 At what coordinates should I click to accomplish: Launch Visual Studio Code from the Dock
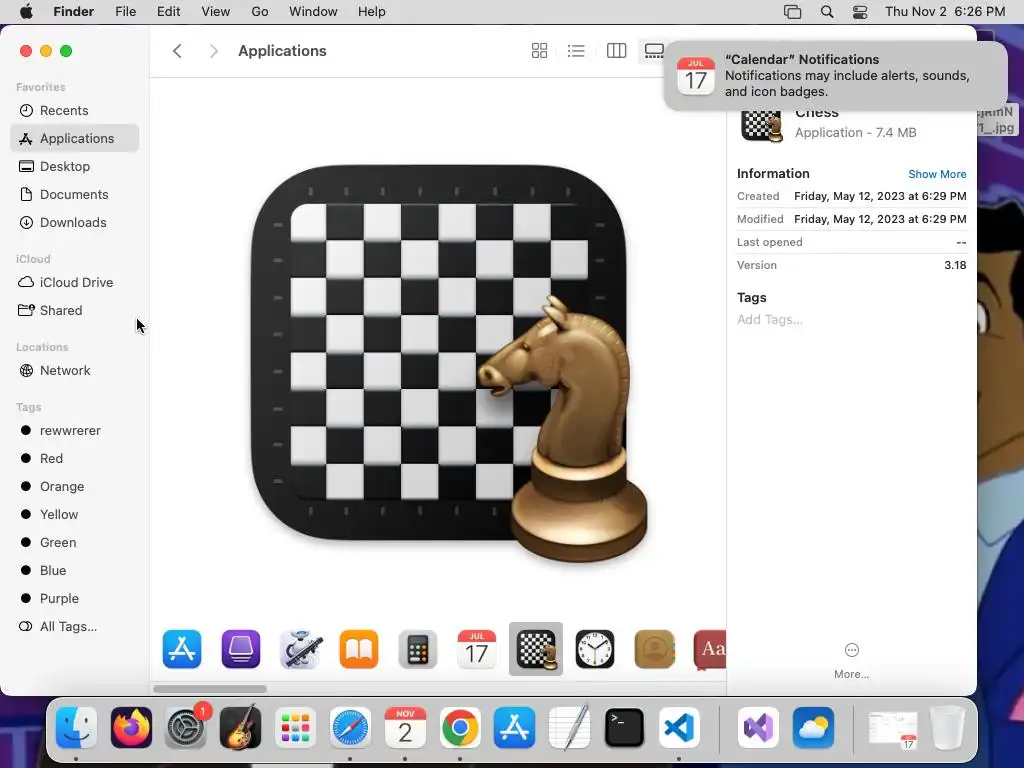(x=679, y=728)
